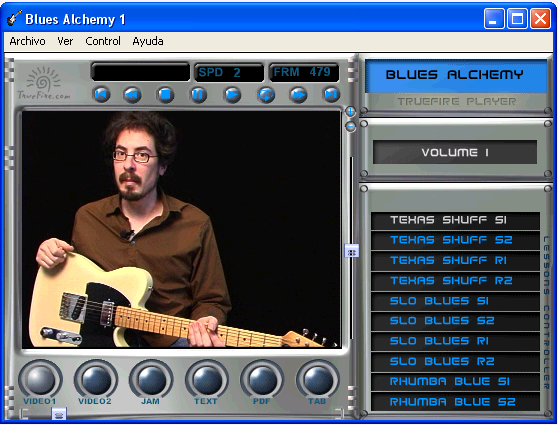Open lesson SLO BLUES S2
This screenshot has height=425, width=558.
click(x=455, y=321)
